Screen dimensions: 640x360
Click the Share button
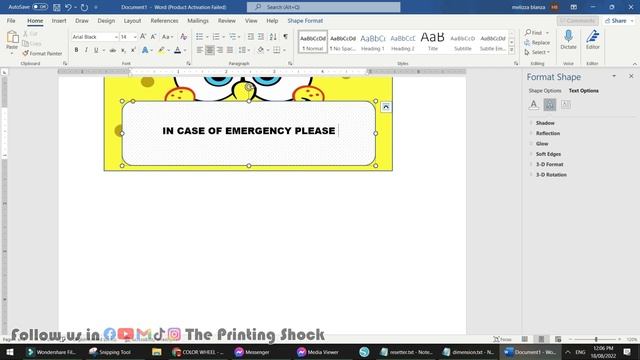(619, 21)
